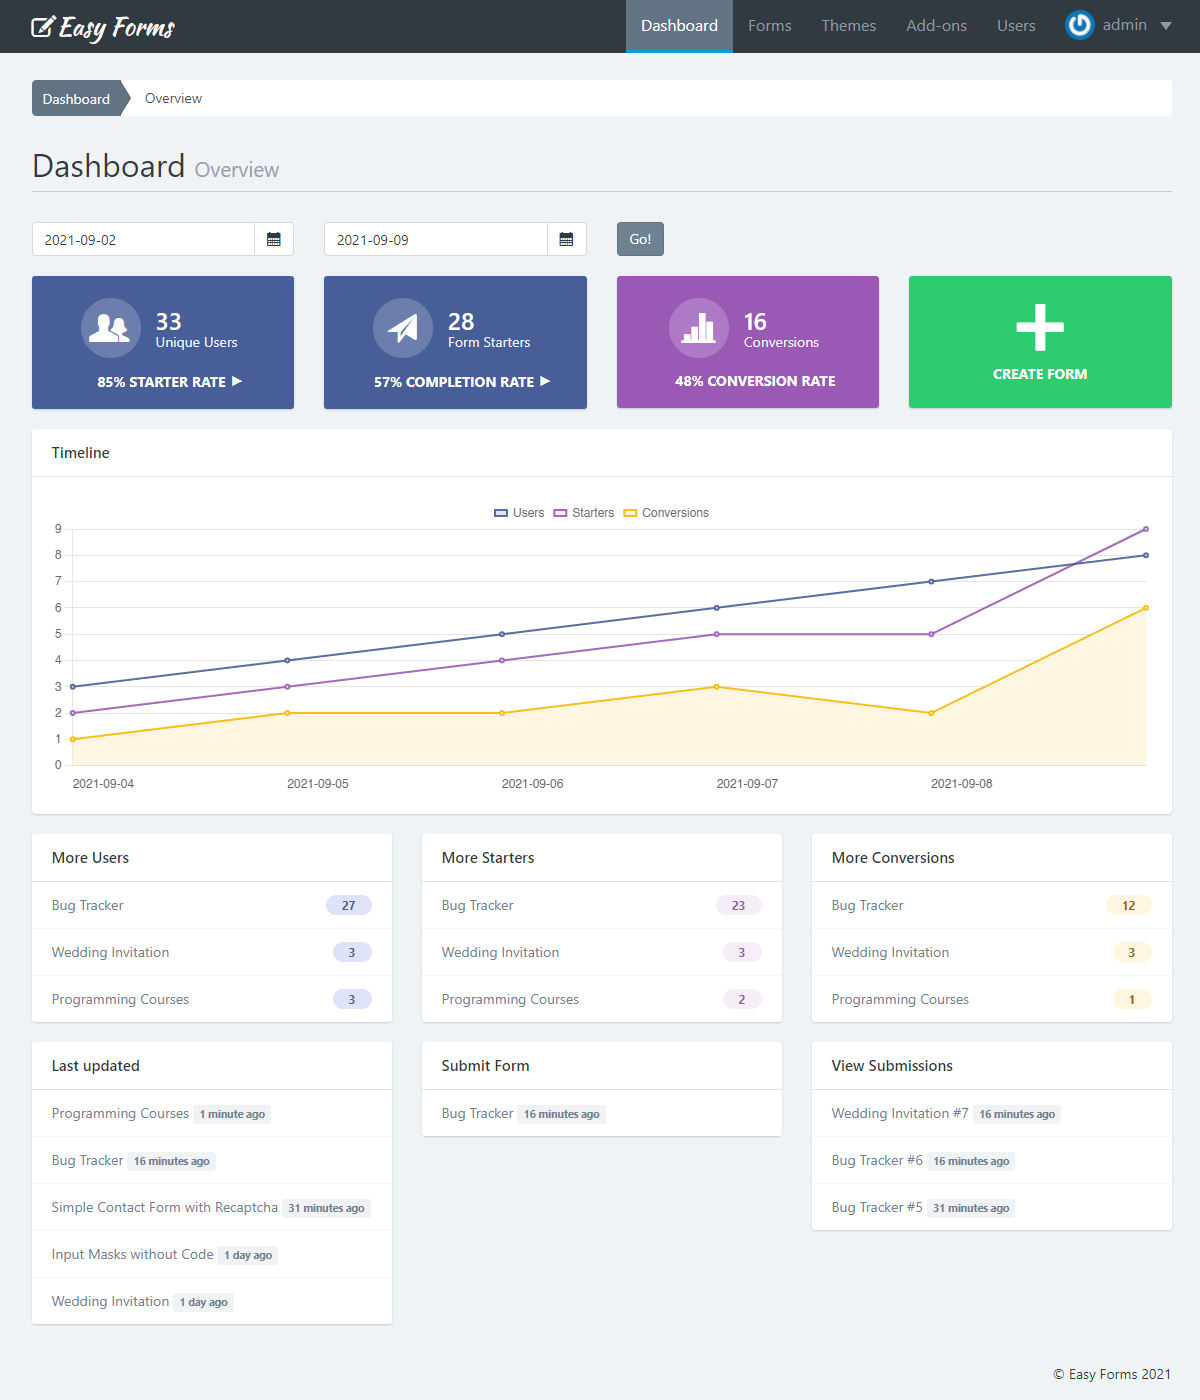Click the Unique Users people icon
Image resolution: width=1200 pixels, height=1400 pixels.
[x=110, y=328]
